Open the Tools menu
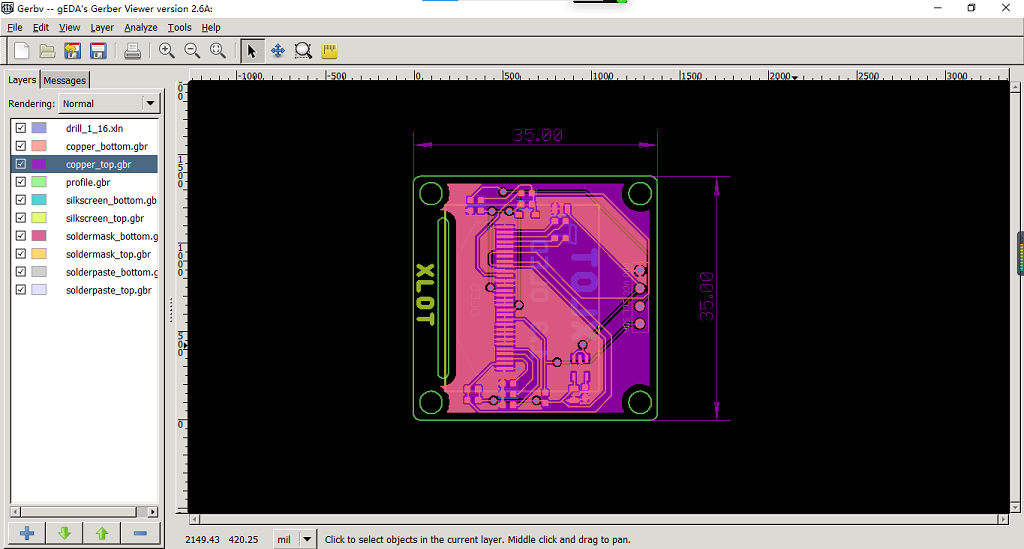The image size is (1024, 549). point(179,27)
